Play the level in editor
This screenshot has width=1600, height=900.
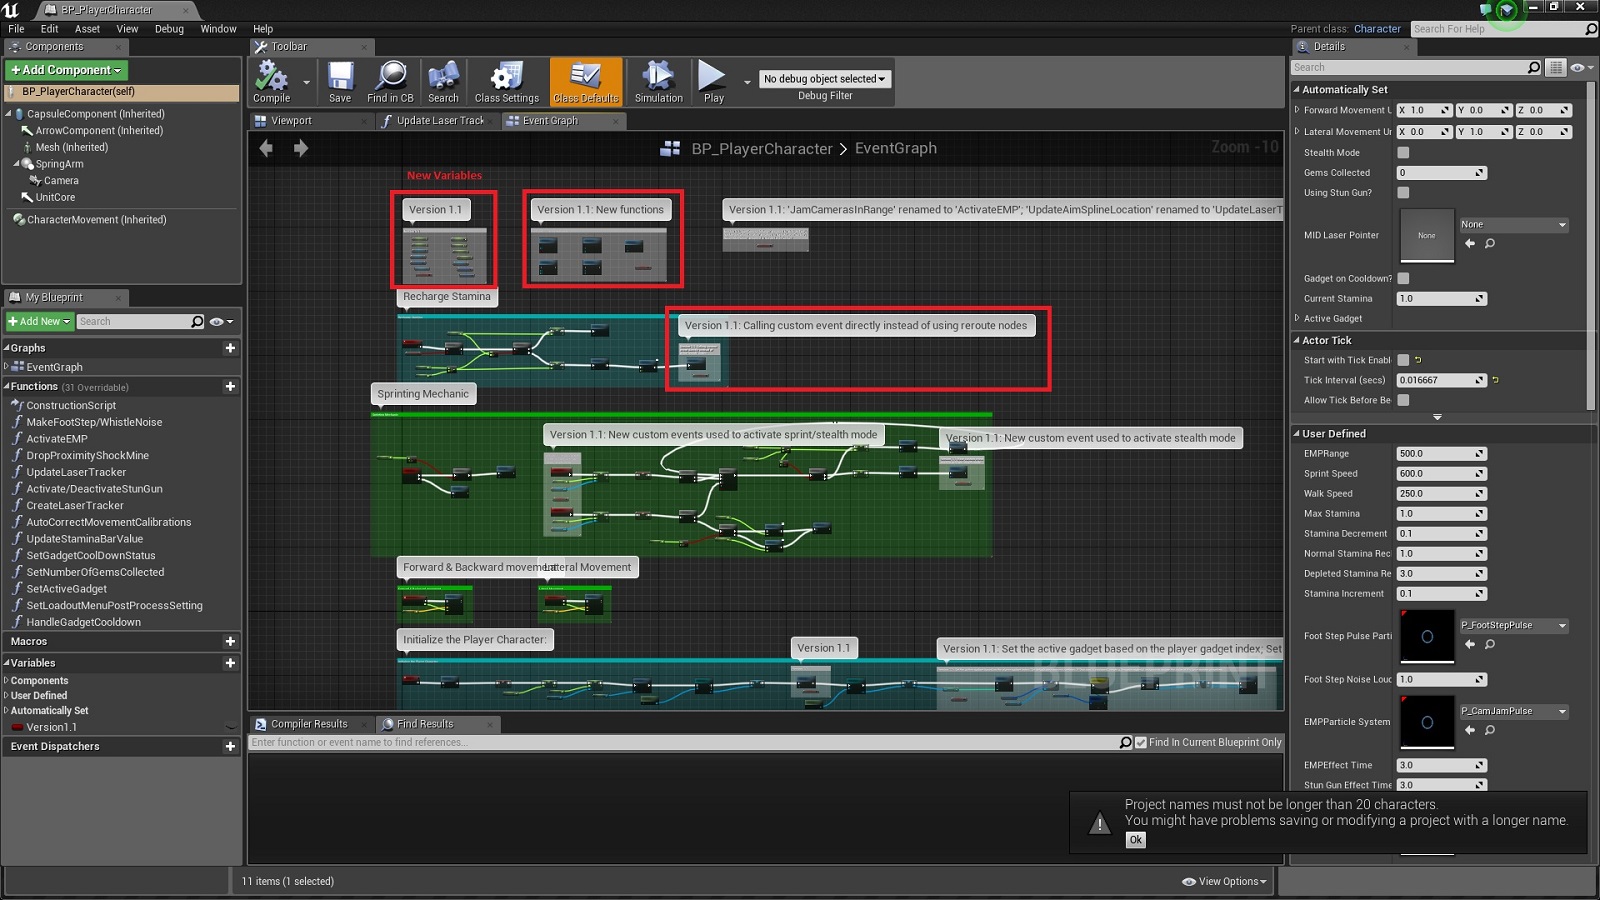point(713,81)
